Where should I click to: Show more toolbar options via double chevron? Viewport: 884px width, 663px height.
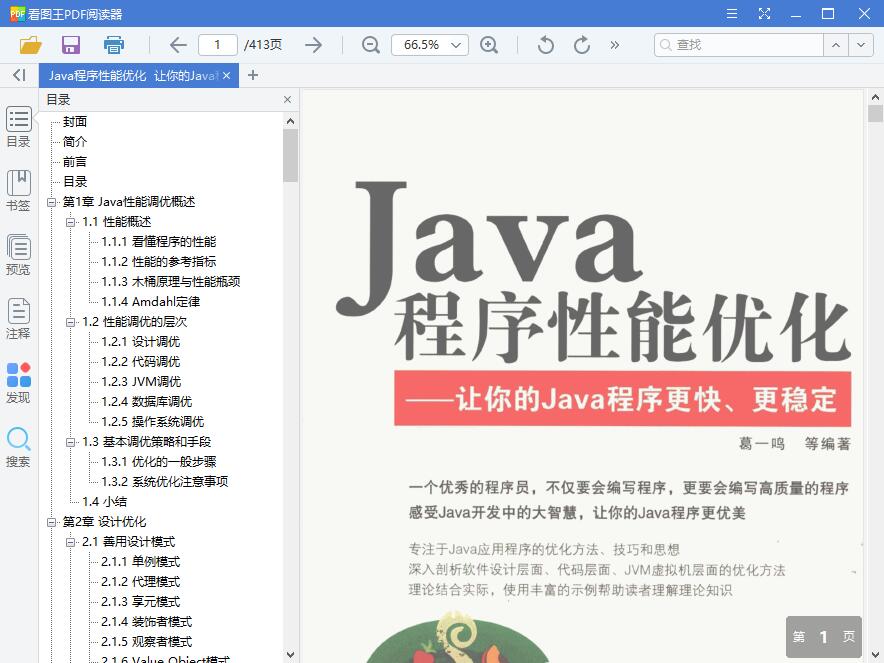(615, 45)
